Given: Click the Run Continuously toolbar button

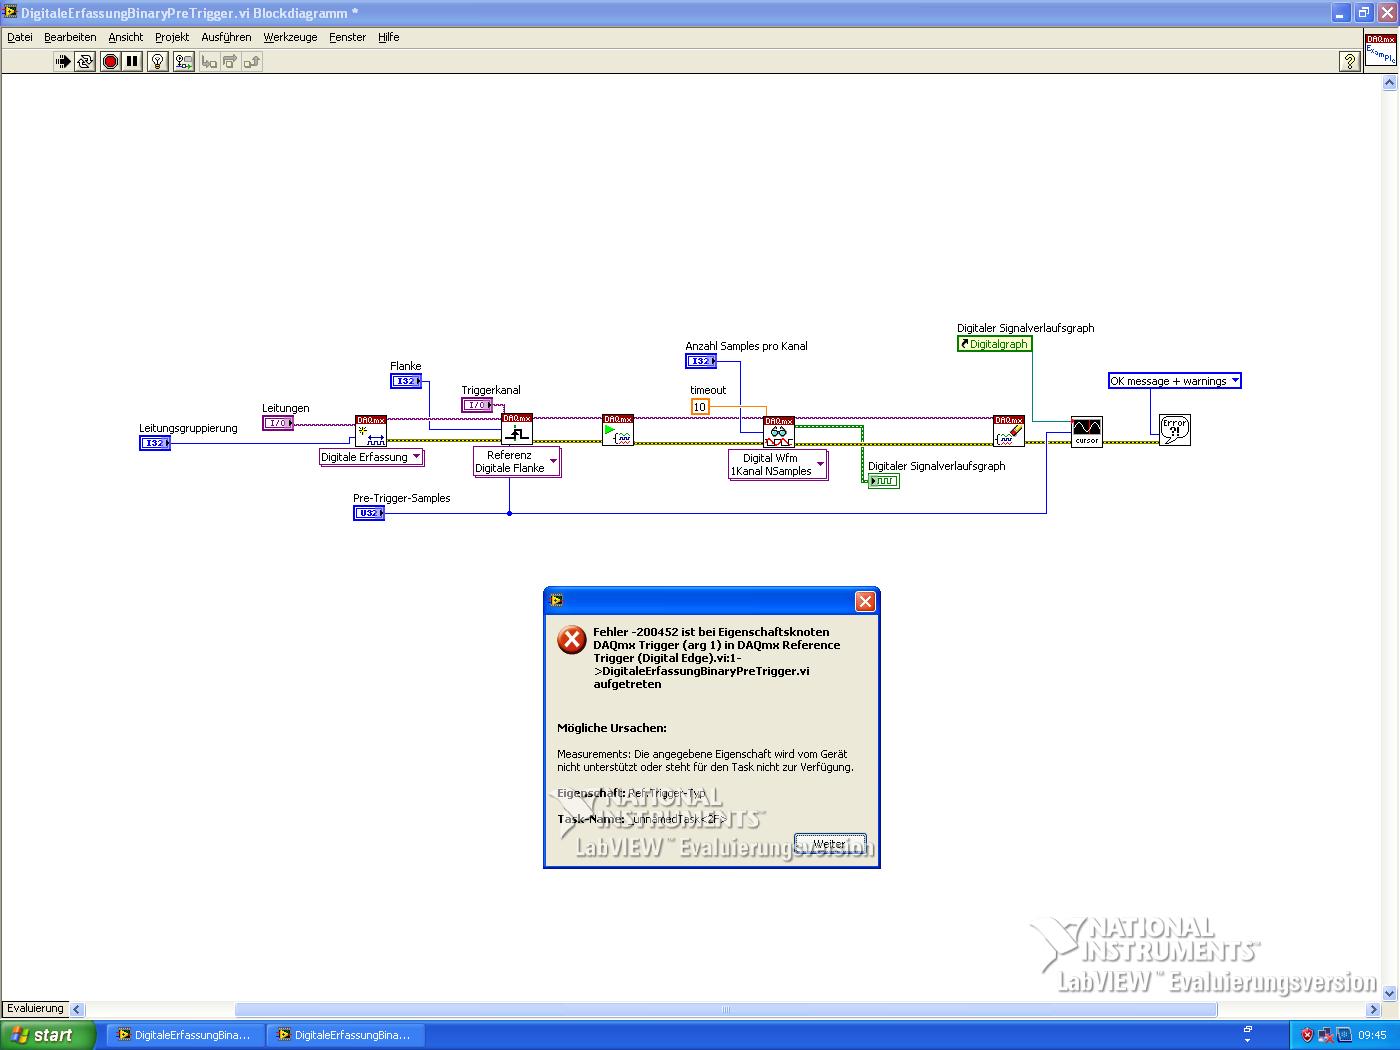Looking at the screenshot, I should [85, 62].
